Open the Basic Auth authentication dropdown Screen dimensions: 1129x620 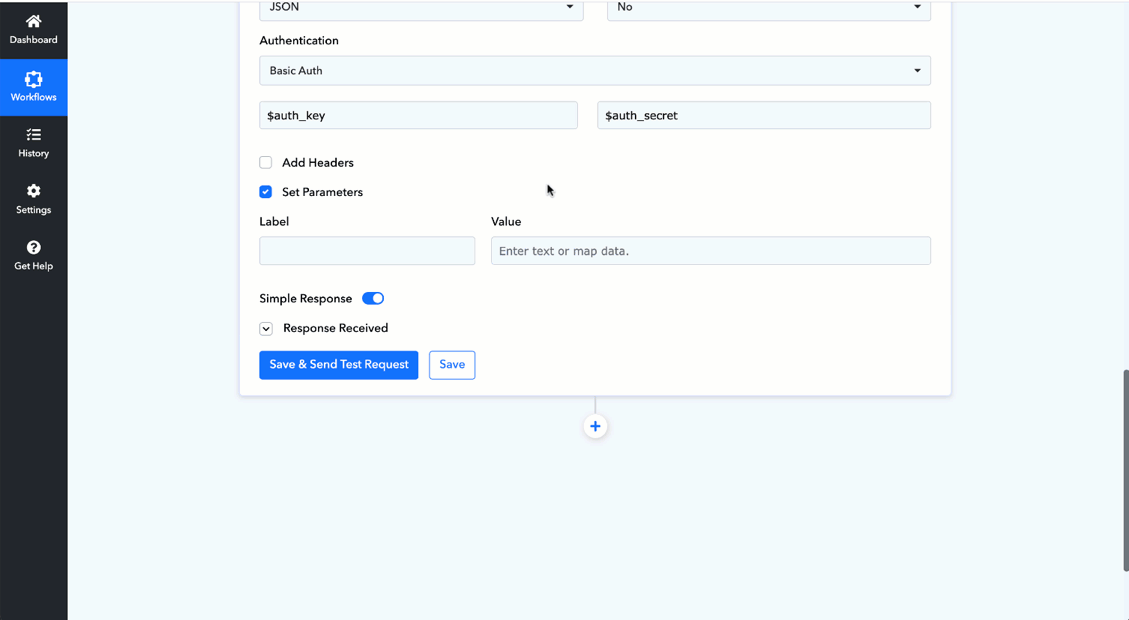[x=595, y=71]
